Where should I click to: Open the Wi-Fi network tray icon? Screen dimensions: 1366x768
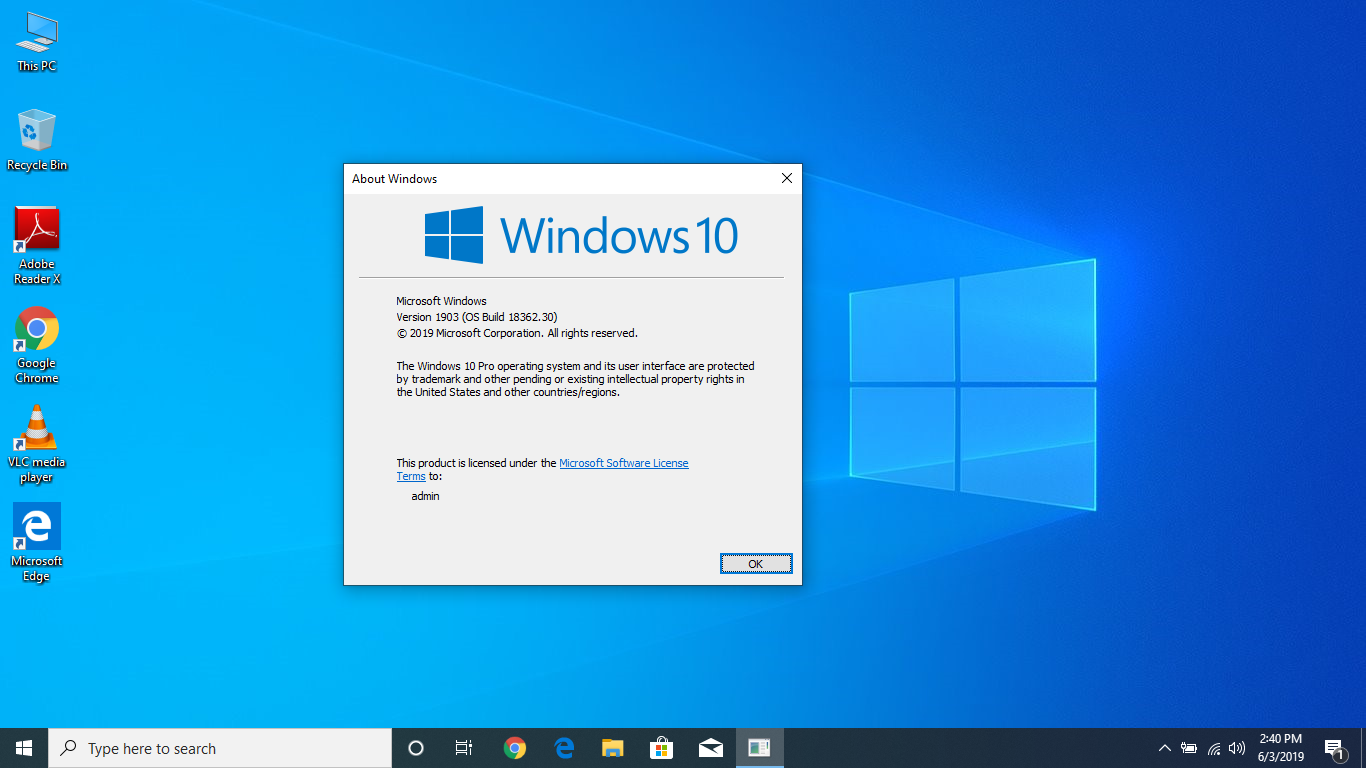[x=1213, y=748]
